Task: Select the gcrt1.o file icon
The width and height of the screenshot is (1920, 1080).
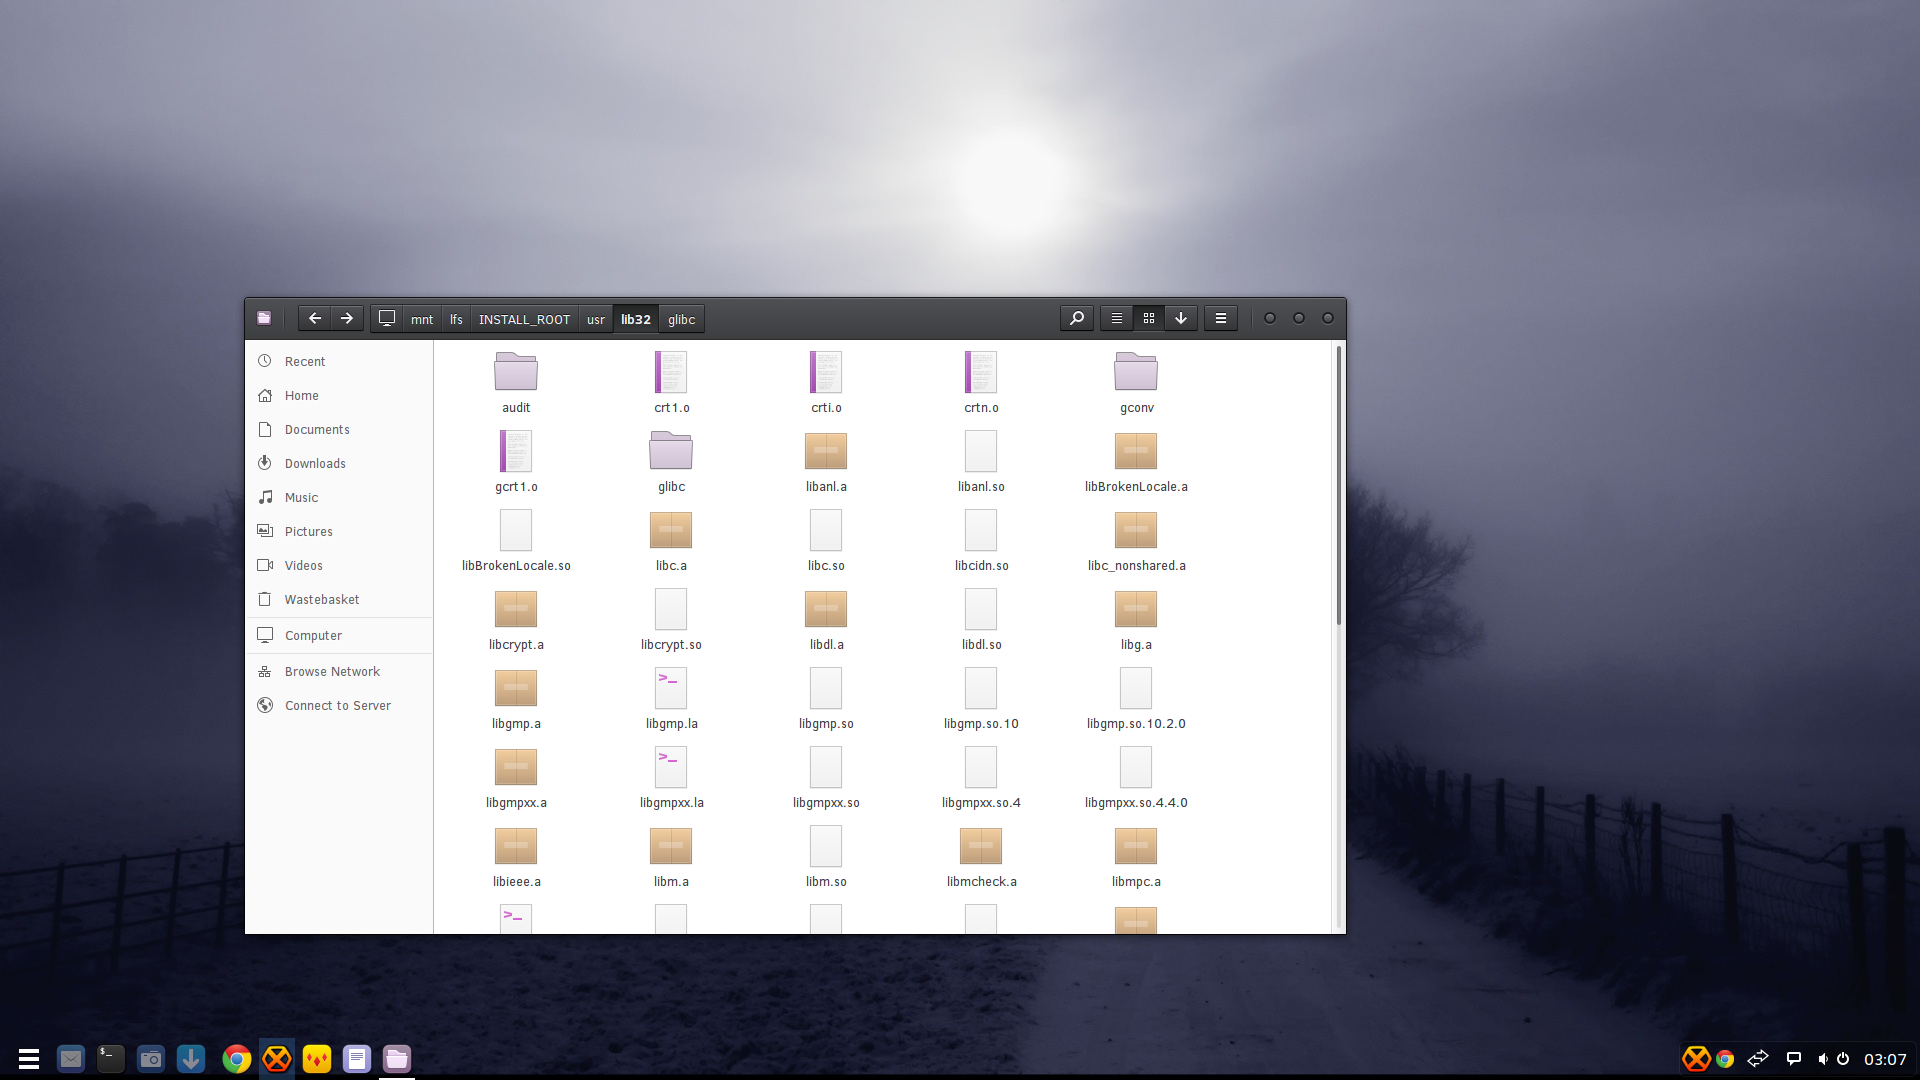Action: pos(516,451)
